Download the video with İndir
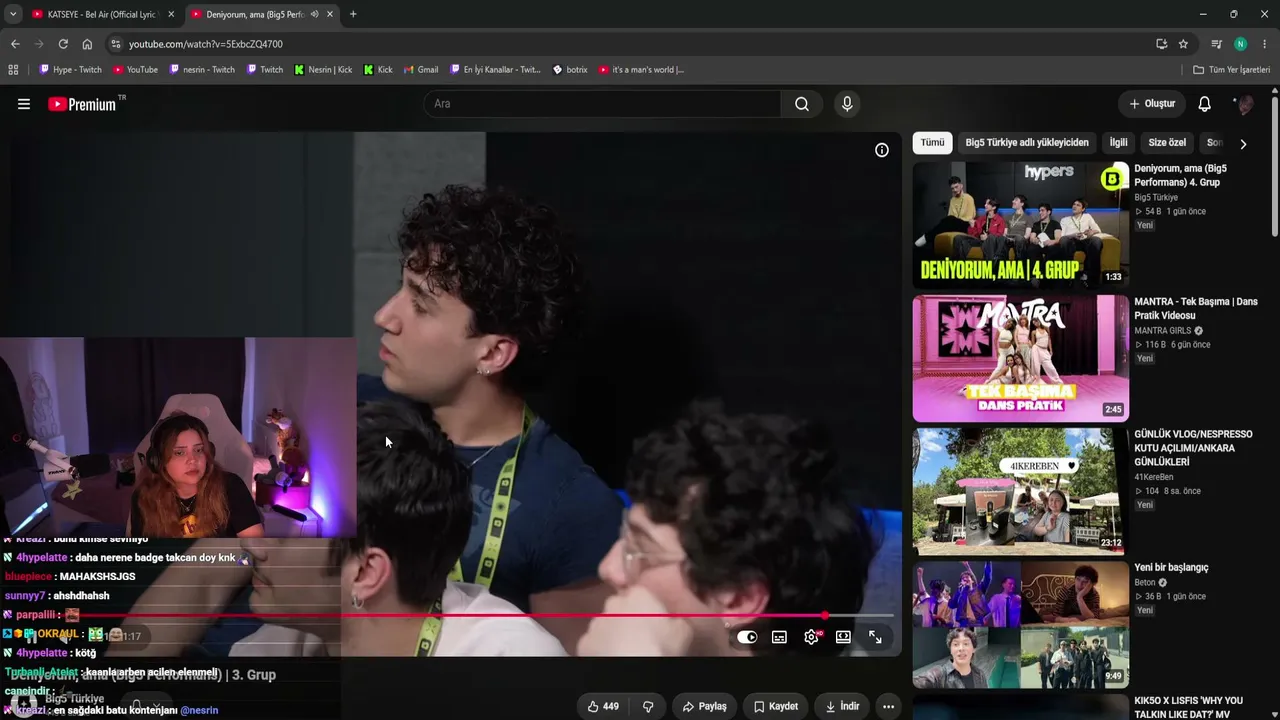1280x720 pixels. click(x=843, y=706)
